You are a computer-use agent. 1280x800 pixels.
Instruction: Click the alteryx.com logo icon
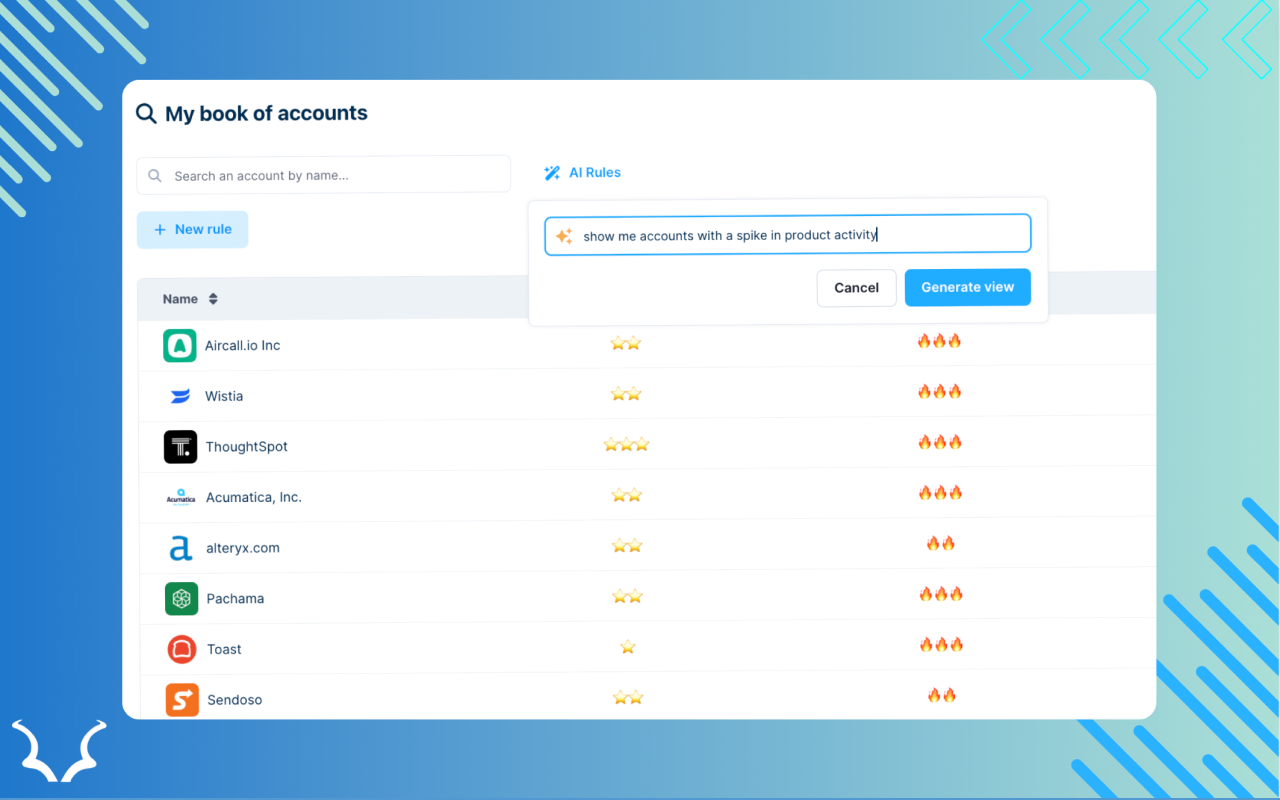pos(180,548)
